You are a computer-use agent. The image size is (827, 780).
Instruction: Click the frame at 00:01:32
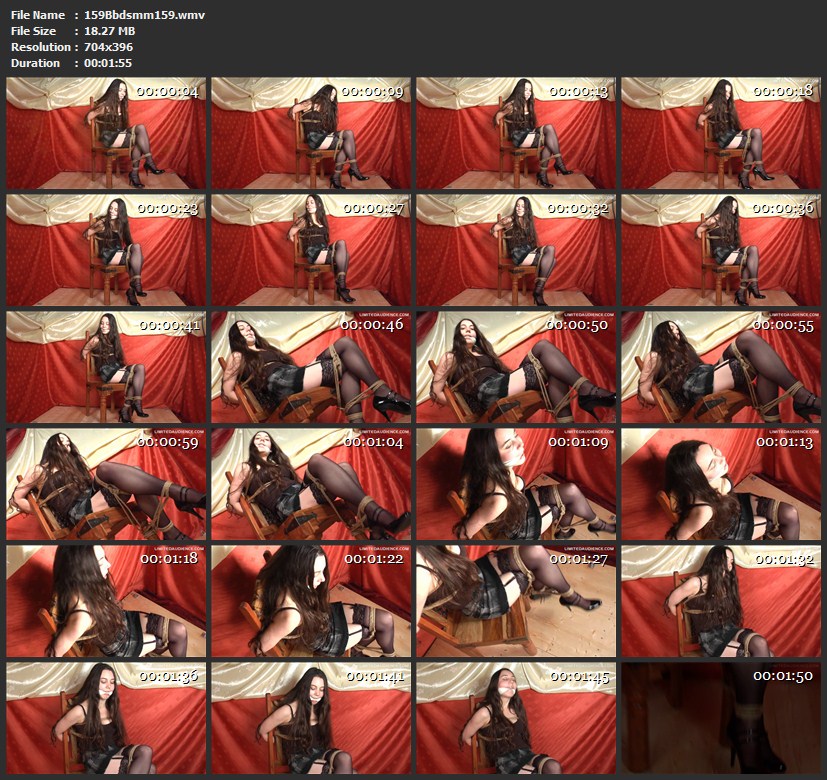(721, 601)
